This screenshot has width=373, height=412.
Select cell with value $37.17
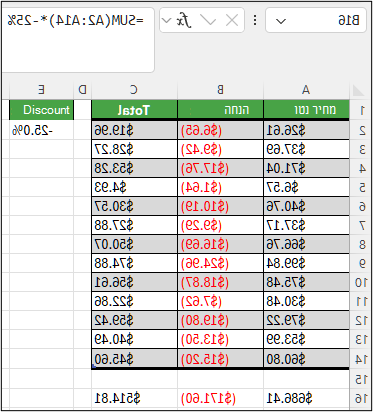(x=306, y=225)
